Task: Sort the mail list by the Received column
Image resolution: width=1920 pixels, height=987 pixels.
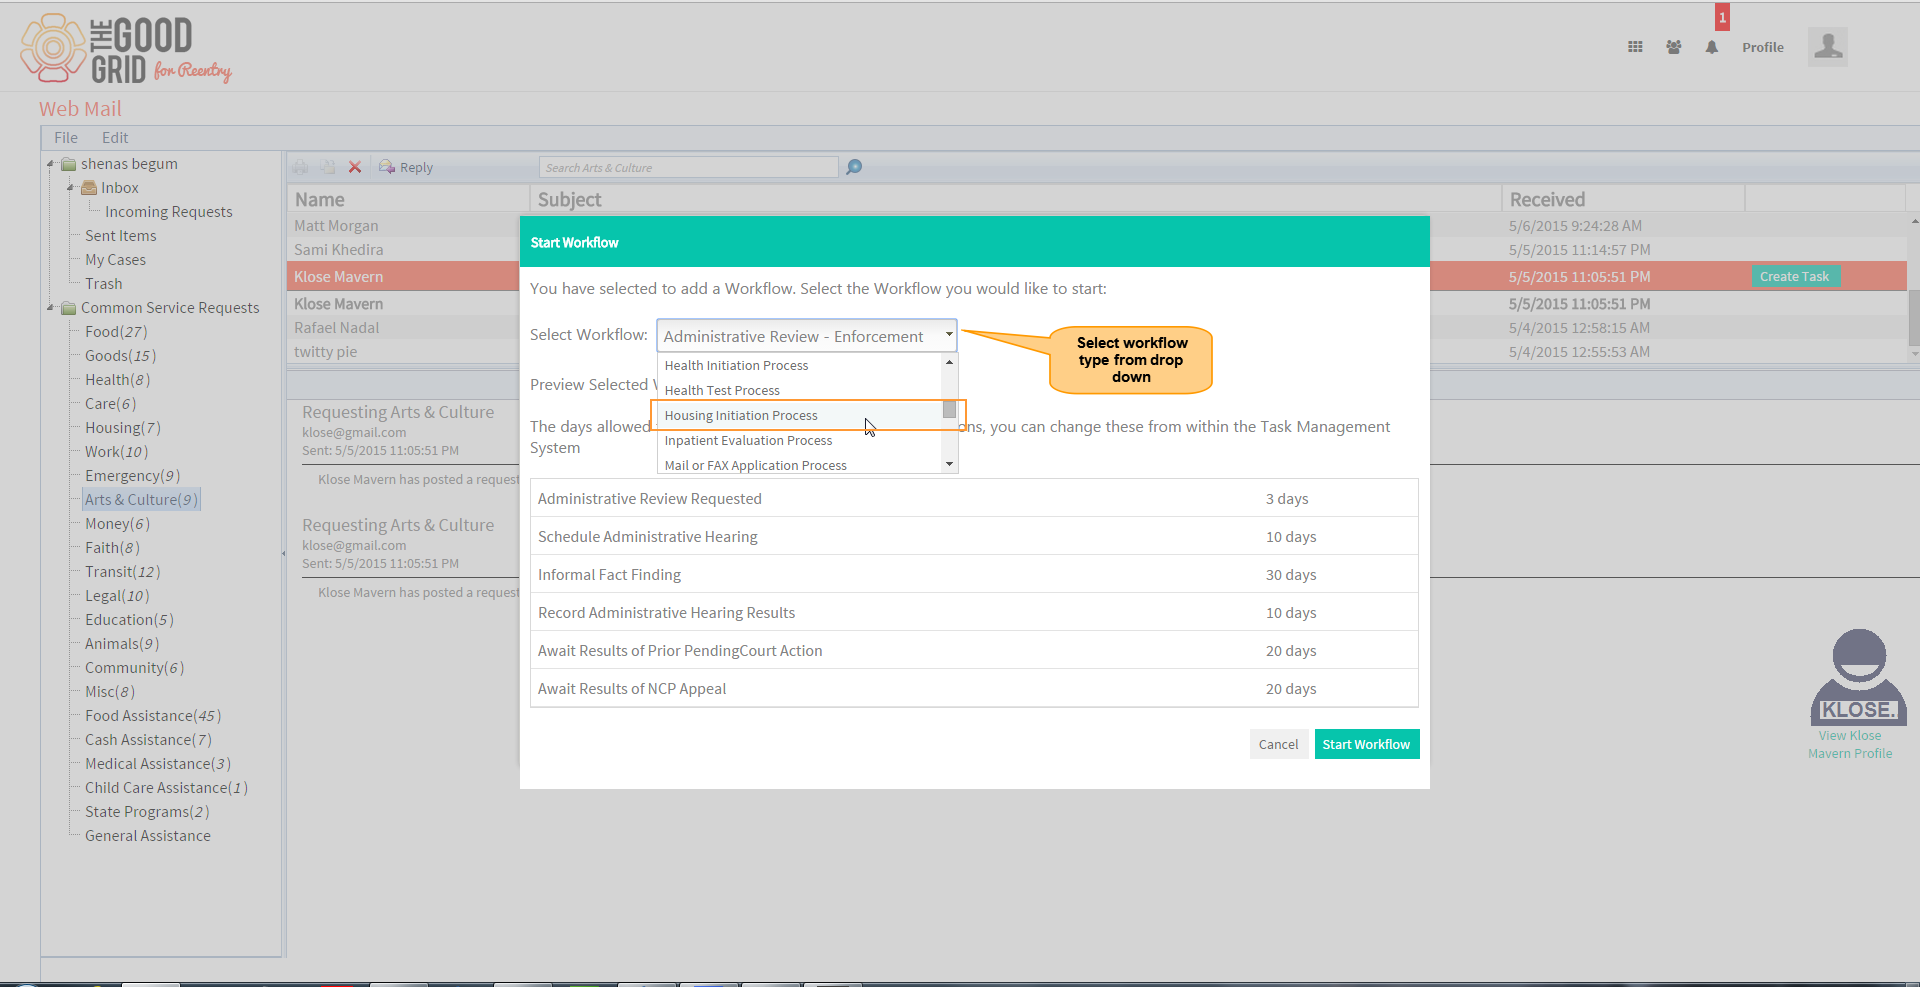Action: tap(1623, 200)
